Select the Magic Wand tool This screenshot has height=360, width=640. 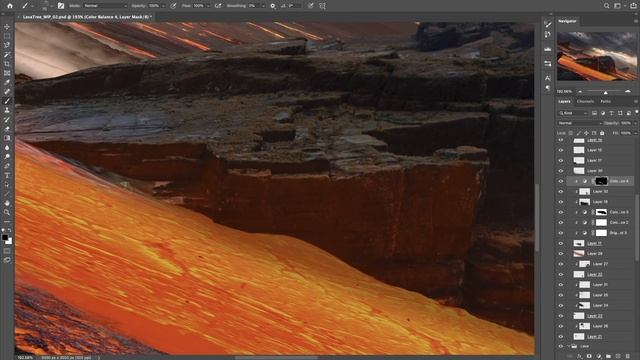click(x=7, y=55)
